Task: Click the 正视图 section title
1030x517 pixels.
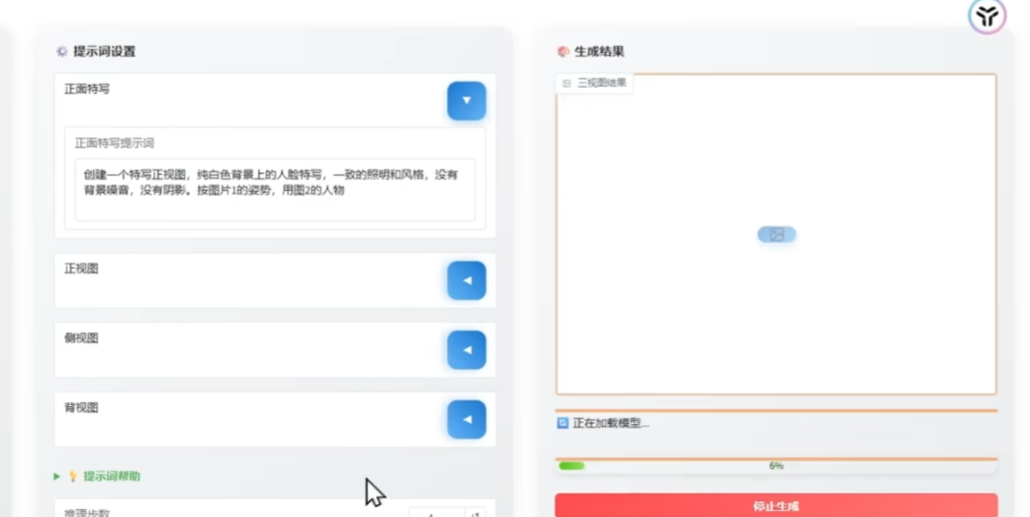Action: [81, 269]
